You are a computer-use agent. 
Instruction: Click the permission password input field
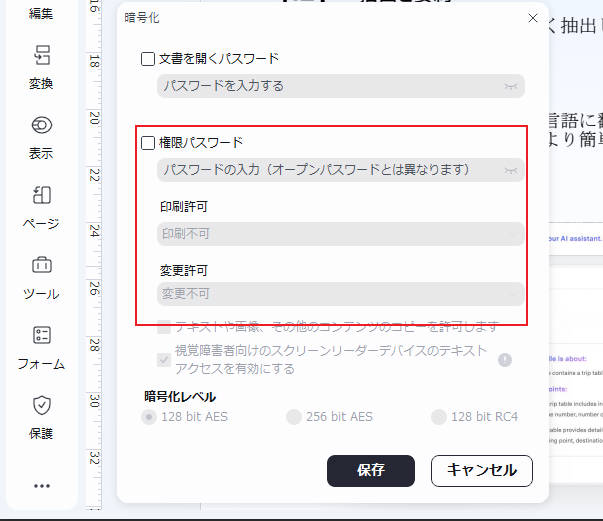tap(340, 170)
